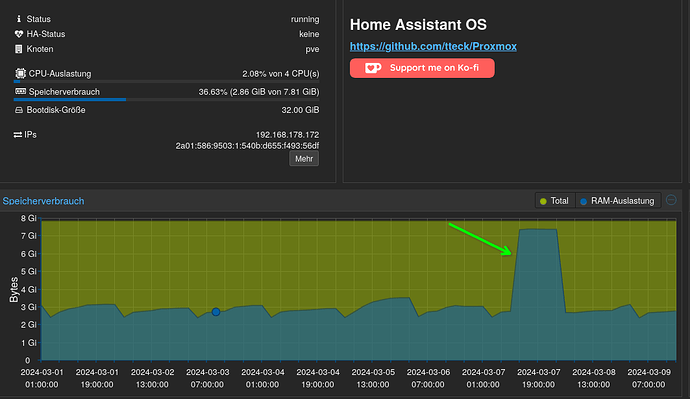Click the IPv6 address starting 2a01:586
The image size is (690, 399).
[x=247, y=146]
